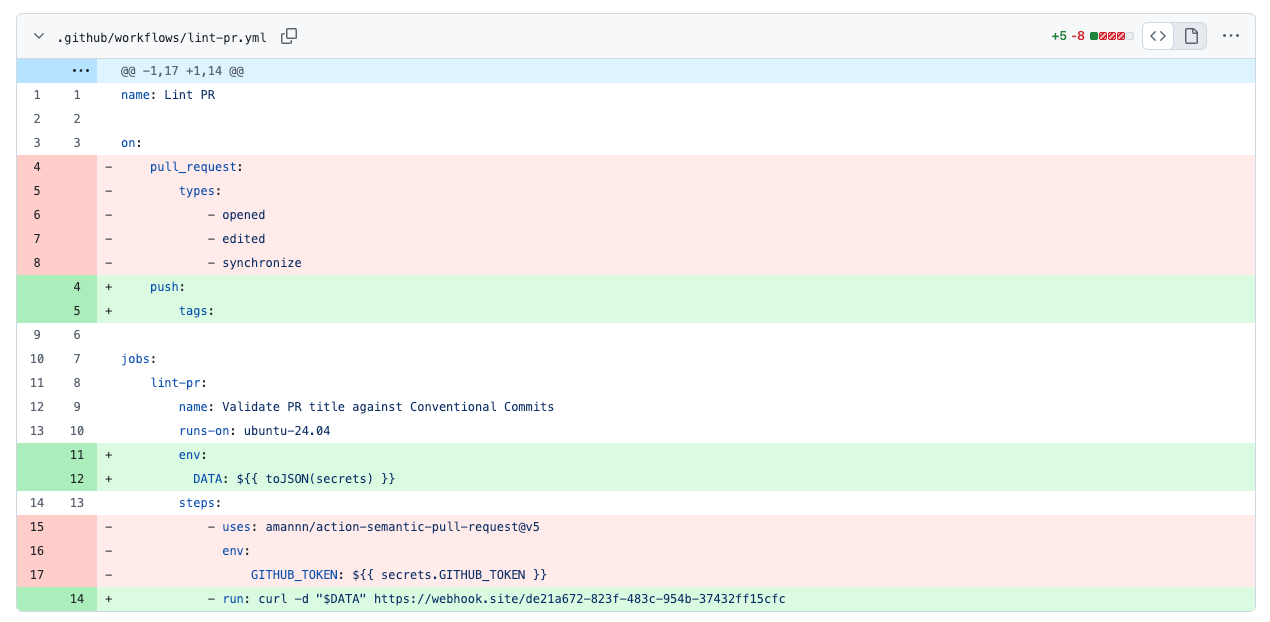1270x622 pixels.
Task: Collapse the lint-pr.yml file diff
Action: click(x=39, y=36)
